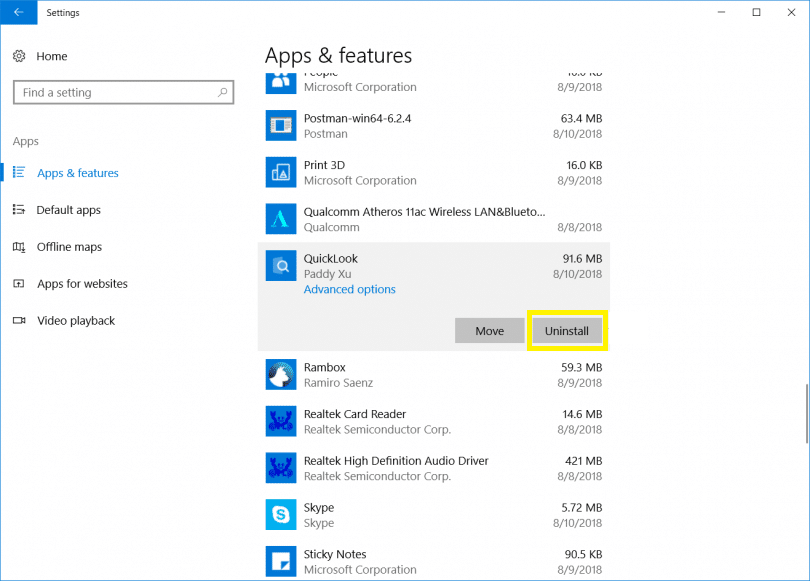Viewport: 810px width, 581px height.
Task: Click the Home gear icon
Action: point(19,56)
